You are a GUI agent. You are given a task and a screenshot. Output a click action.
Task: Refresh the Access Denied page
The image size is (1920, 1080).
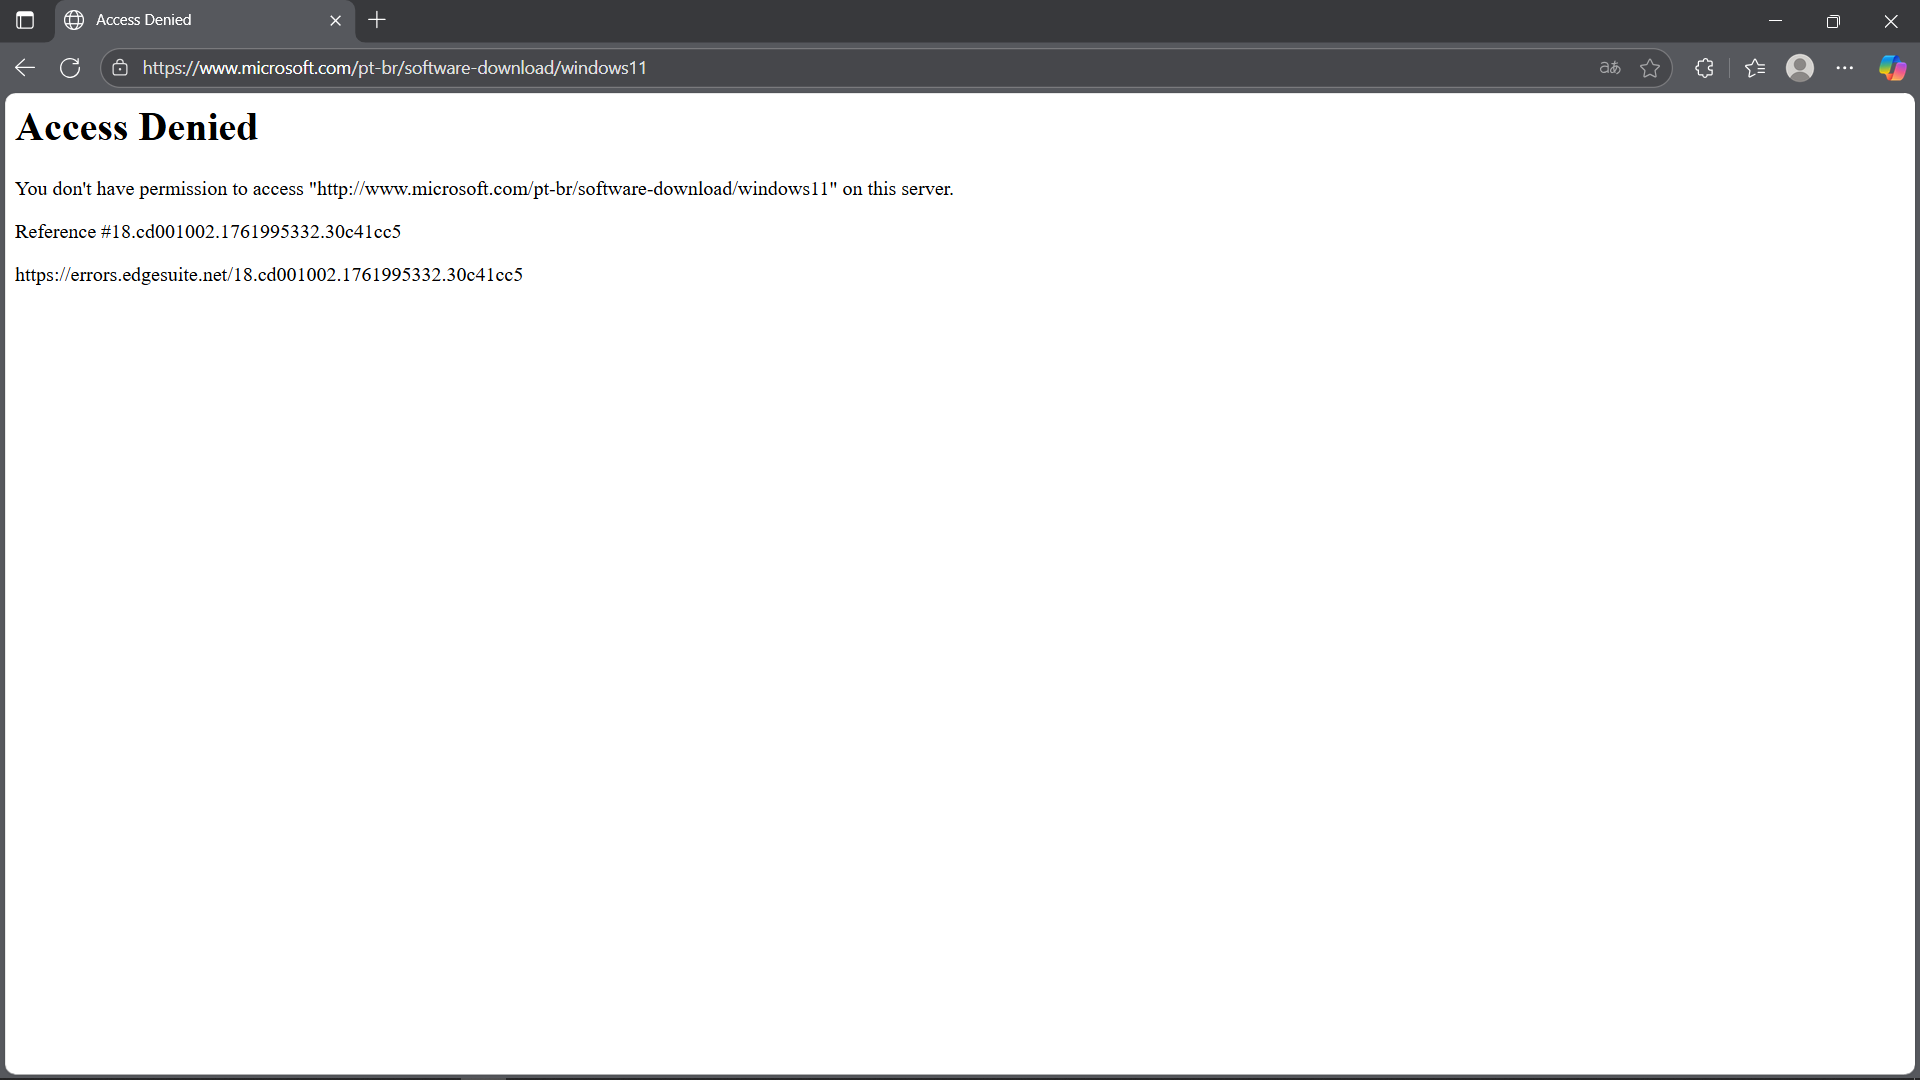coord(70,68)
